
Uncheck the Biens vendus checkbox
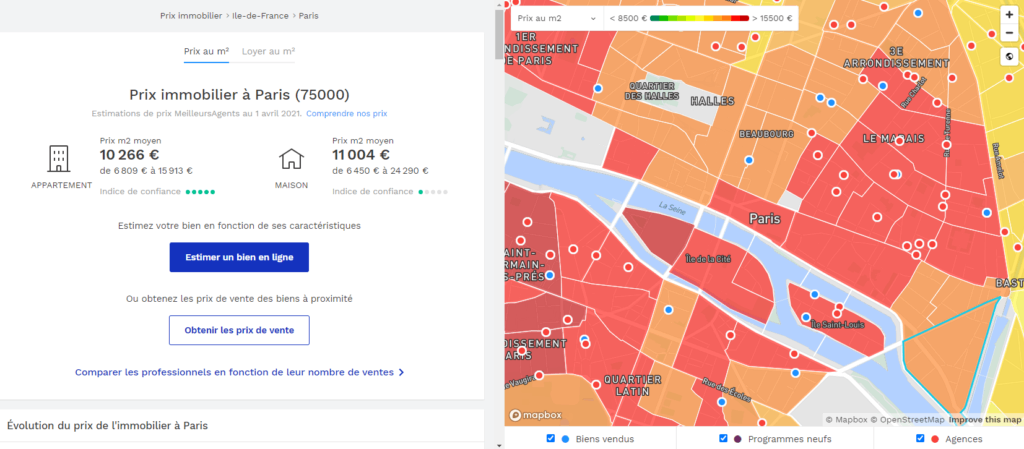[x=551, y=439]
